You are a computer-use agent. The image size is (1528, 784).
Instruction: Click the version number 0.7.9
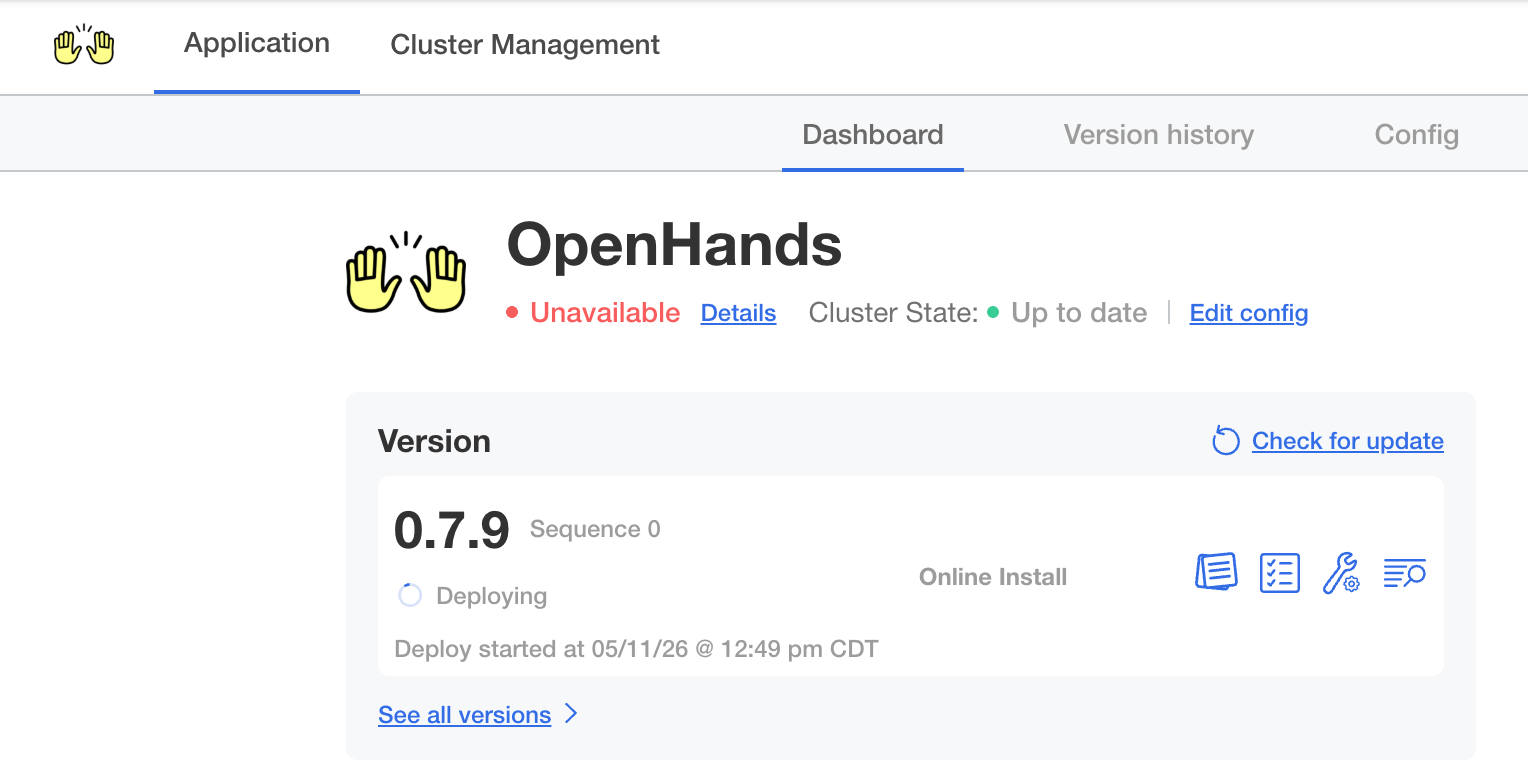pyautogui.click(x=452, y=530)
